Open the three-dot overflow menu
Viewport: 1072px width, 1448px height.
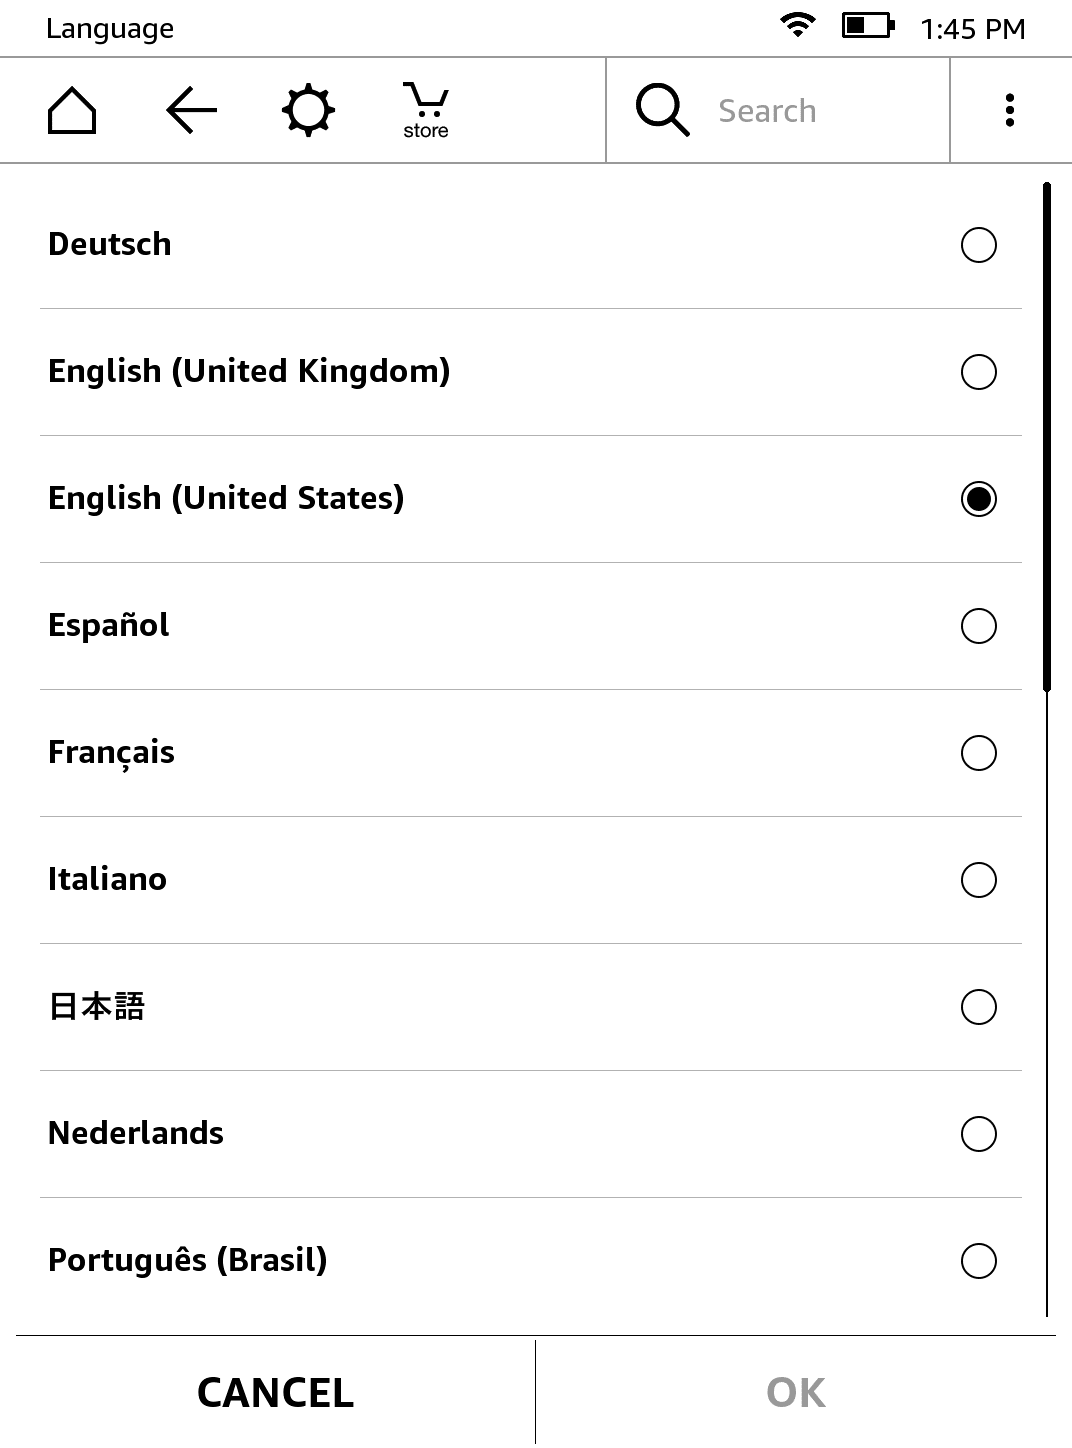(1010, 110)
